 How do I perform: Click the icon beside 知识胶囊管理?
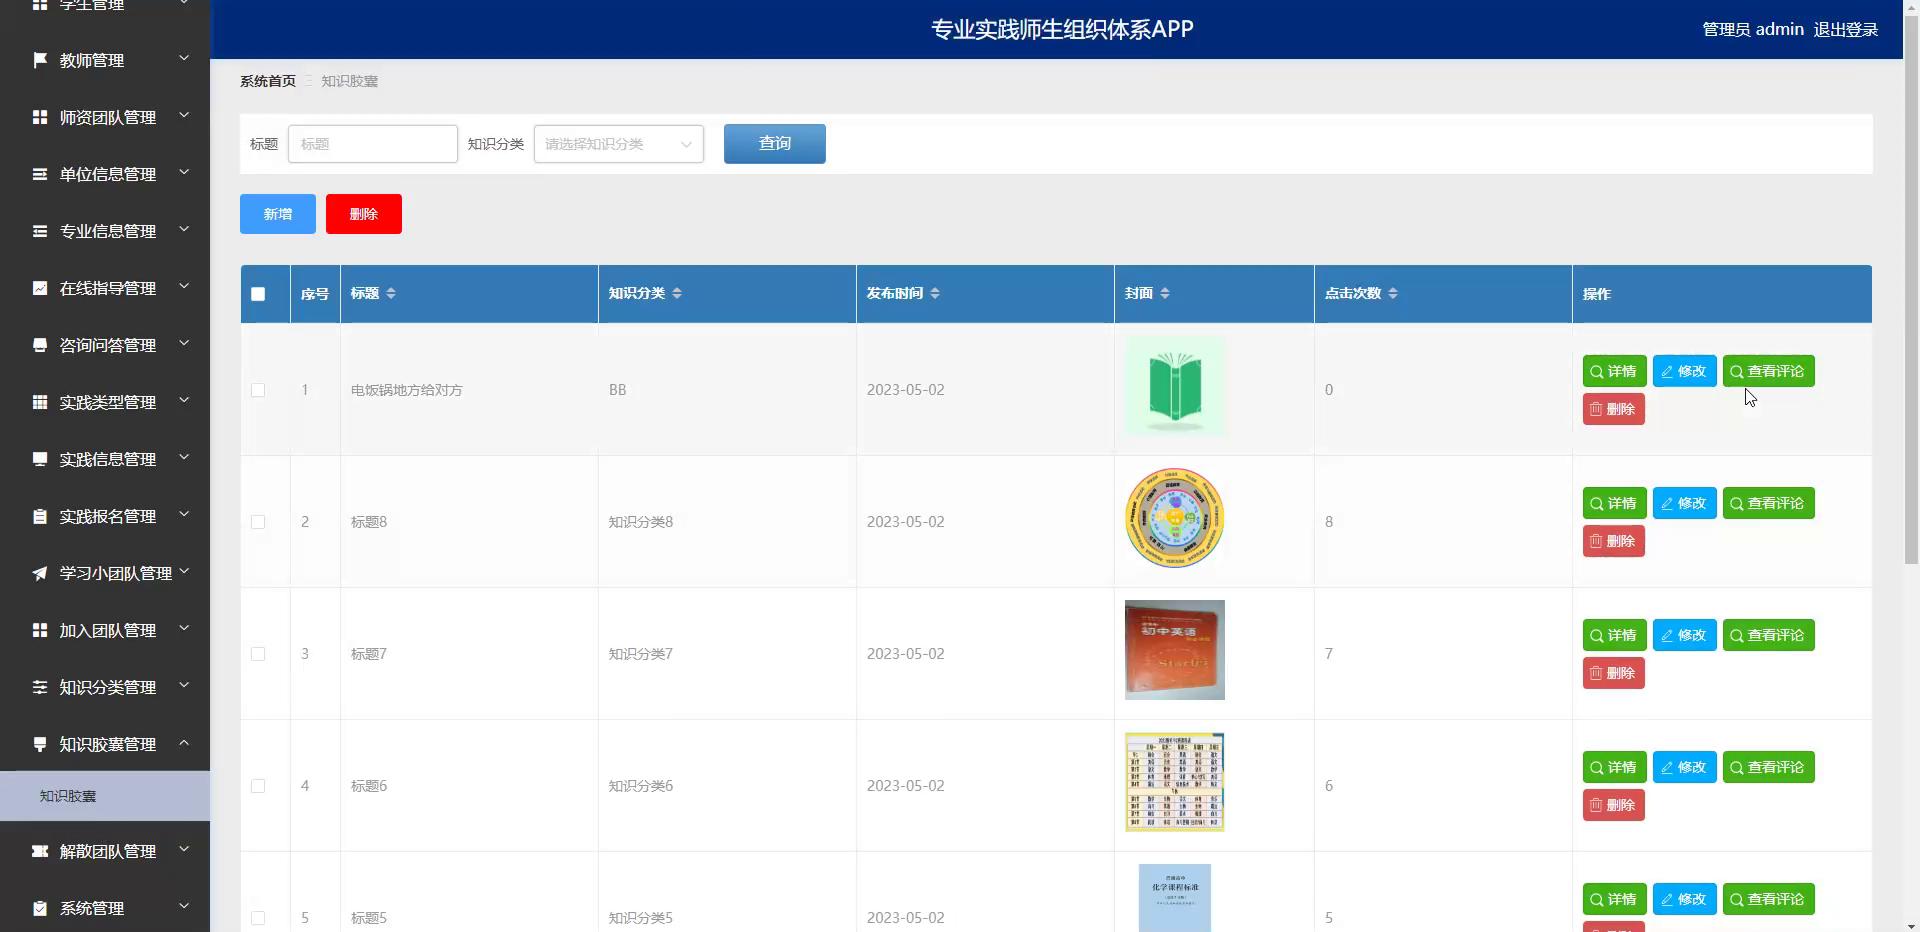pos(40,744)
